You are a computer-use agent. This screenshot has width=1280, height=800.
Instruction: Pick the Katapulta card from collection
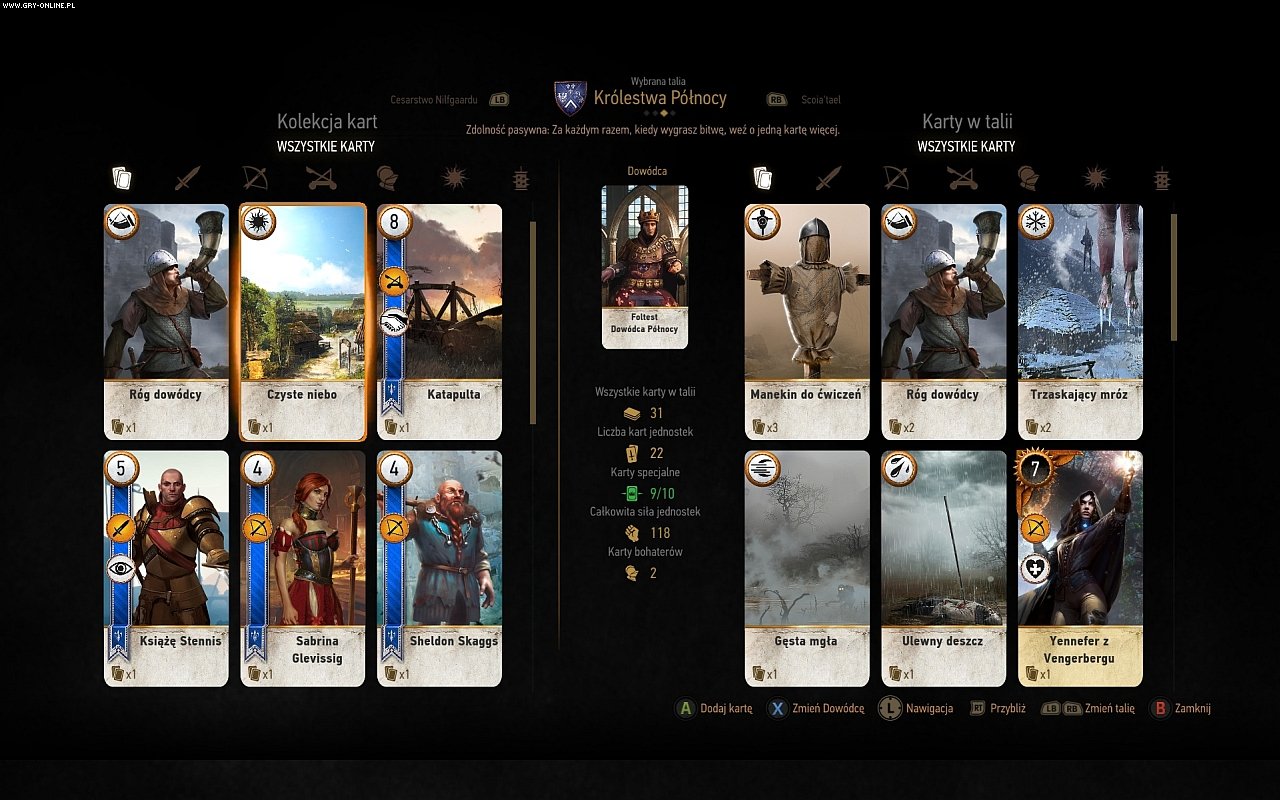point(439,322)
